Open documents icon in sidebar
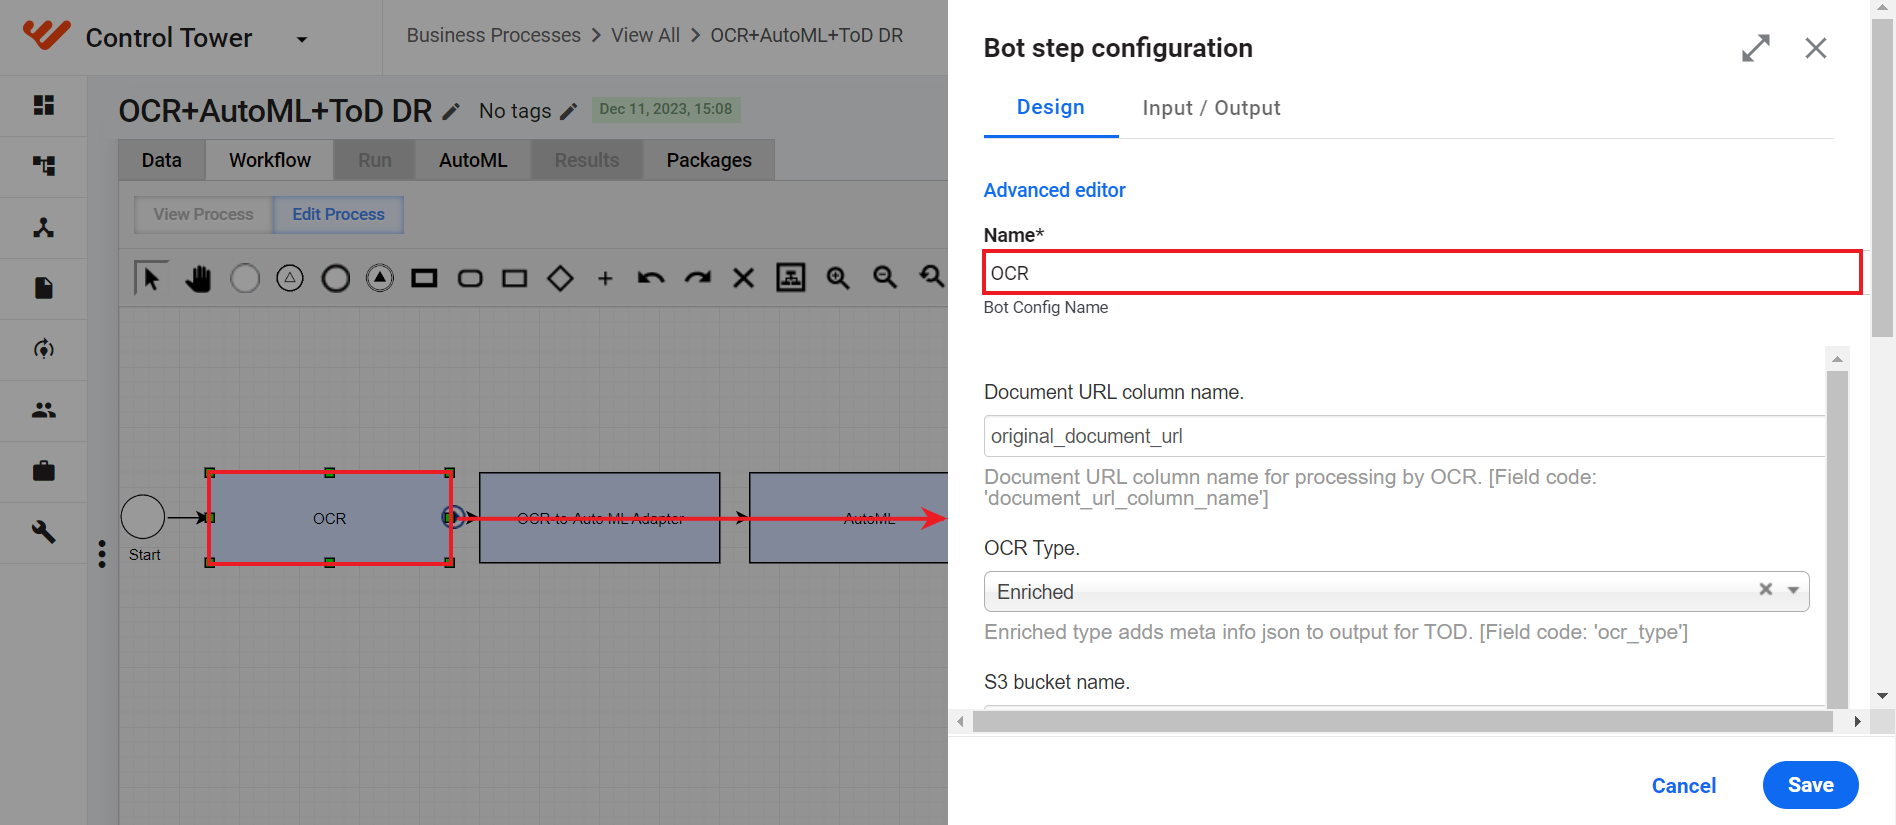Image resolution: width=1896 pixels, height=825 pixels. [x=44, y=288]
